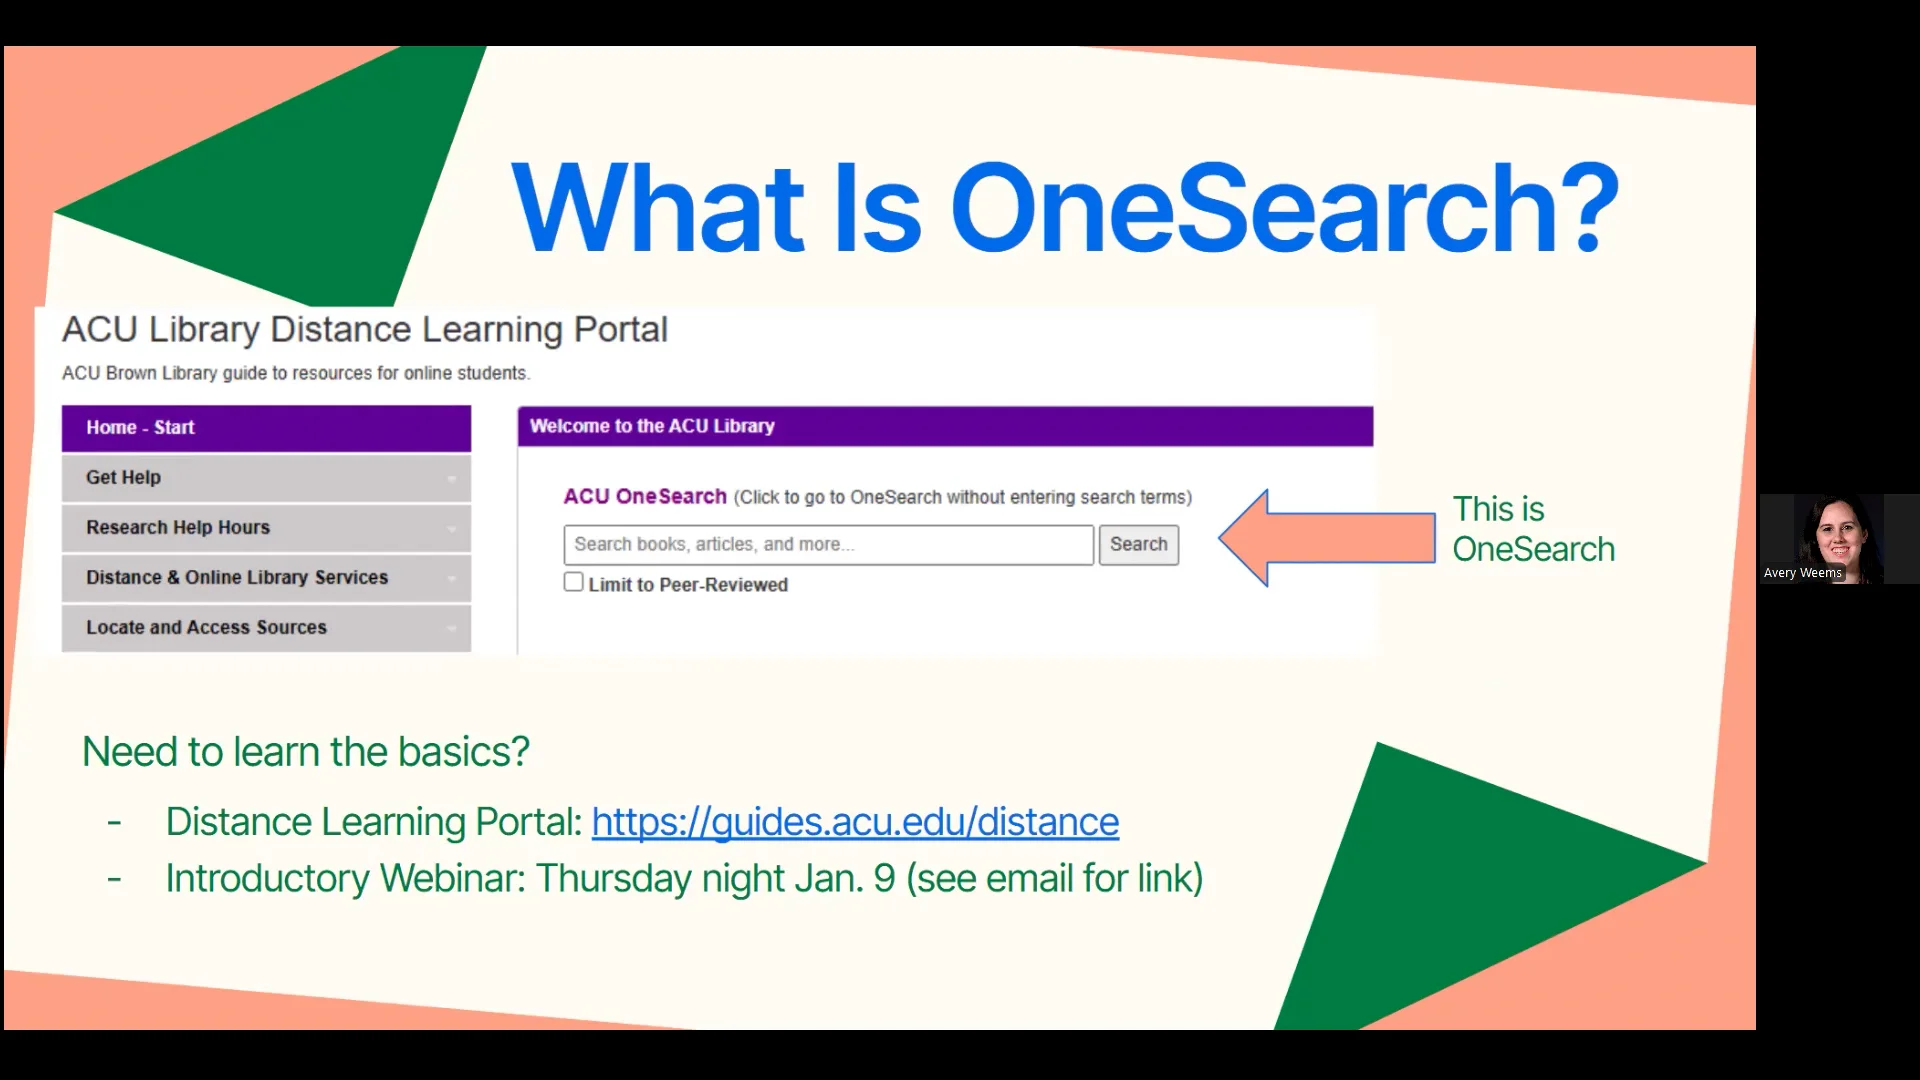Open Locate and Access Sources menu item

coord(206,628)
